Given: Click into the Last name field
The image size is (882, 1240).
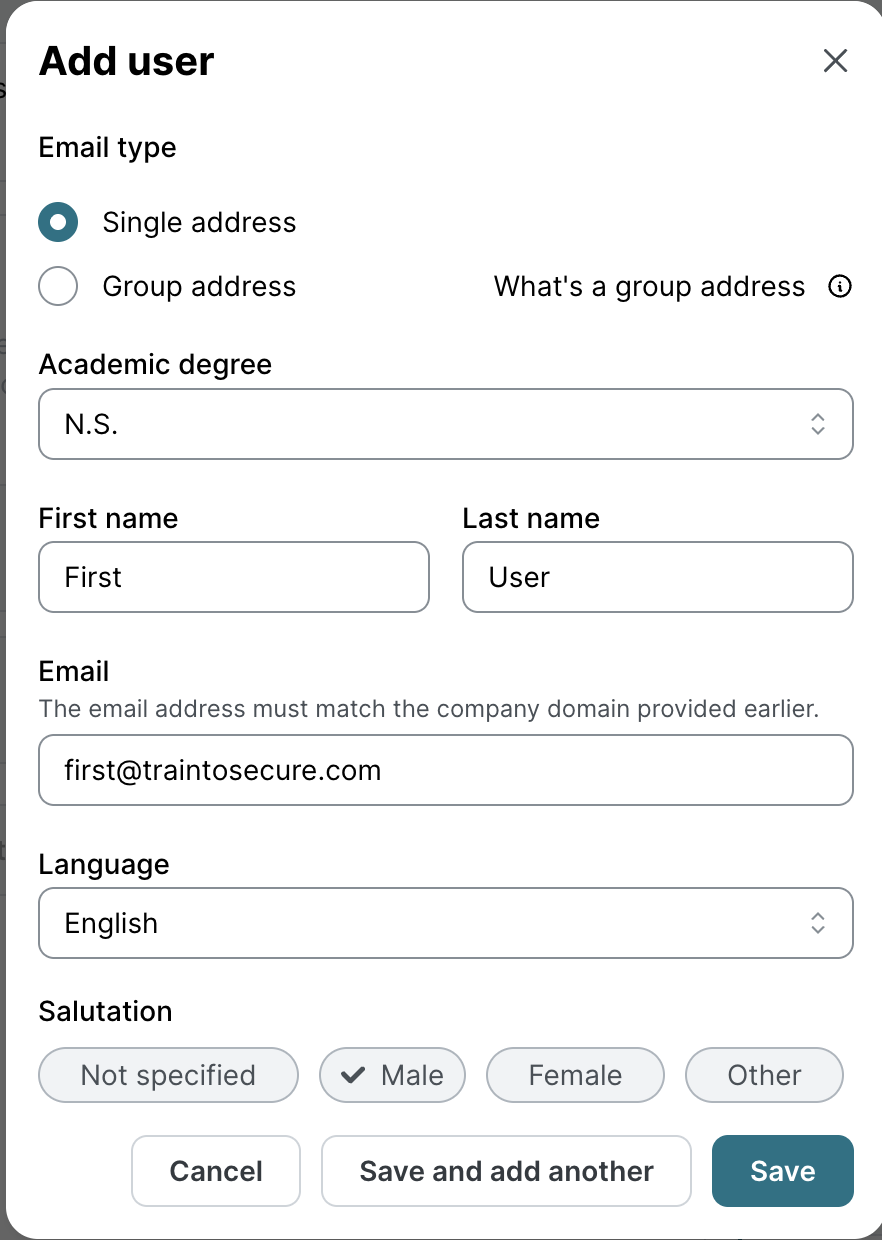Looking at the screenshot, I should coord(657,577).
